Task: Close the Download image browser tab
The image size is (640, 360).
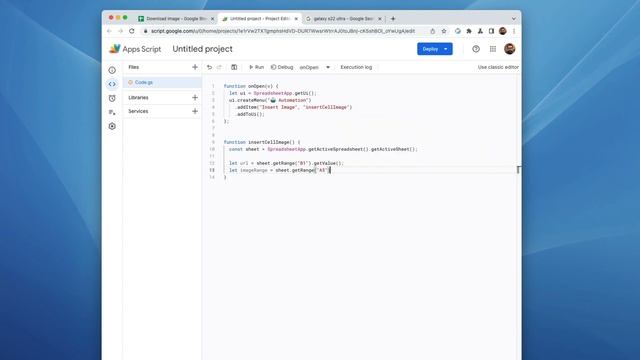Action: tap(212, 19)
